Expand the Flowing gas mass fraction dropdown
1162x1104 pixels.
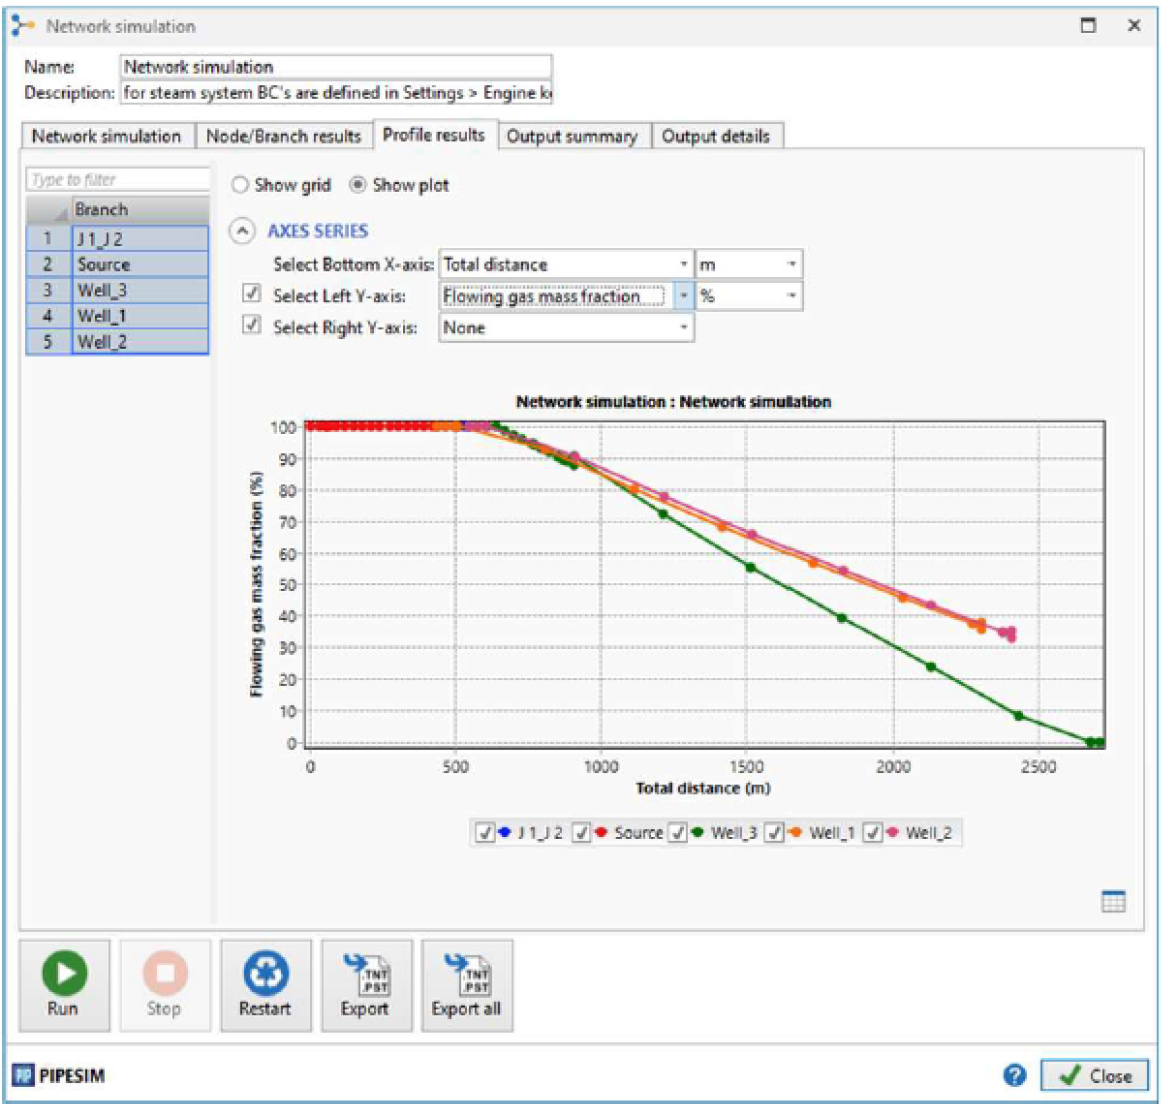click(684, 296)
